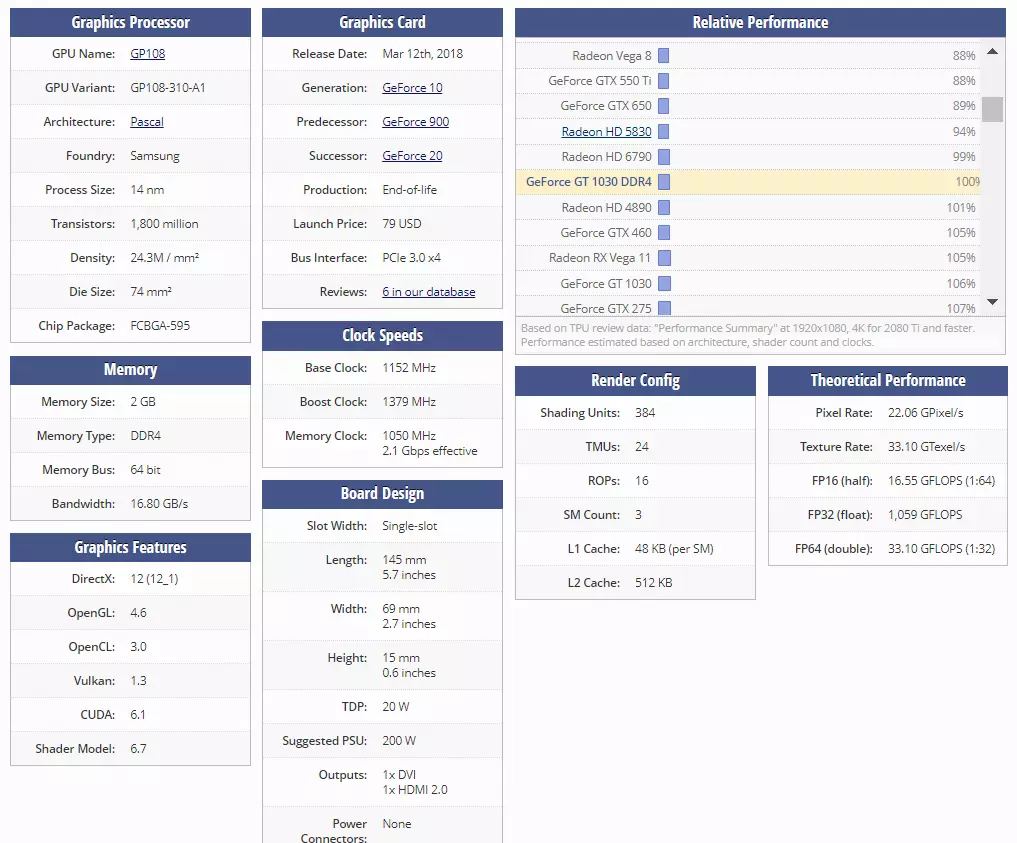1017x843 pixels.
Task: Click the 'Samsung' foundry value
Action: pos(155,156)
